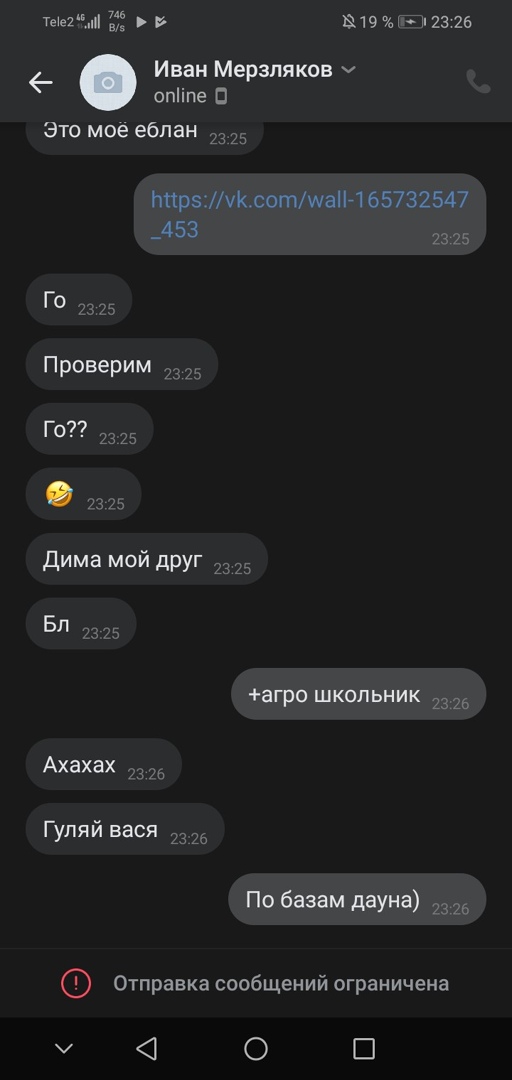Viewport: 512px width, 1080px height.
Task: Open recent apps with the square button
Action: click(x=364, y=1048)
